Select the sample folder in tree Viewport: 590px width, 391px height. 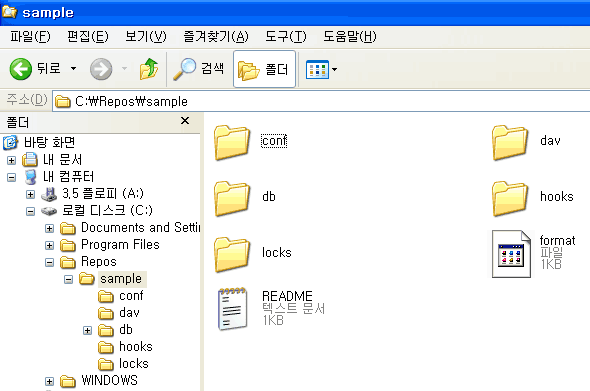121,279
